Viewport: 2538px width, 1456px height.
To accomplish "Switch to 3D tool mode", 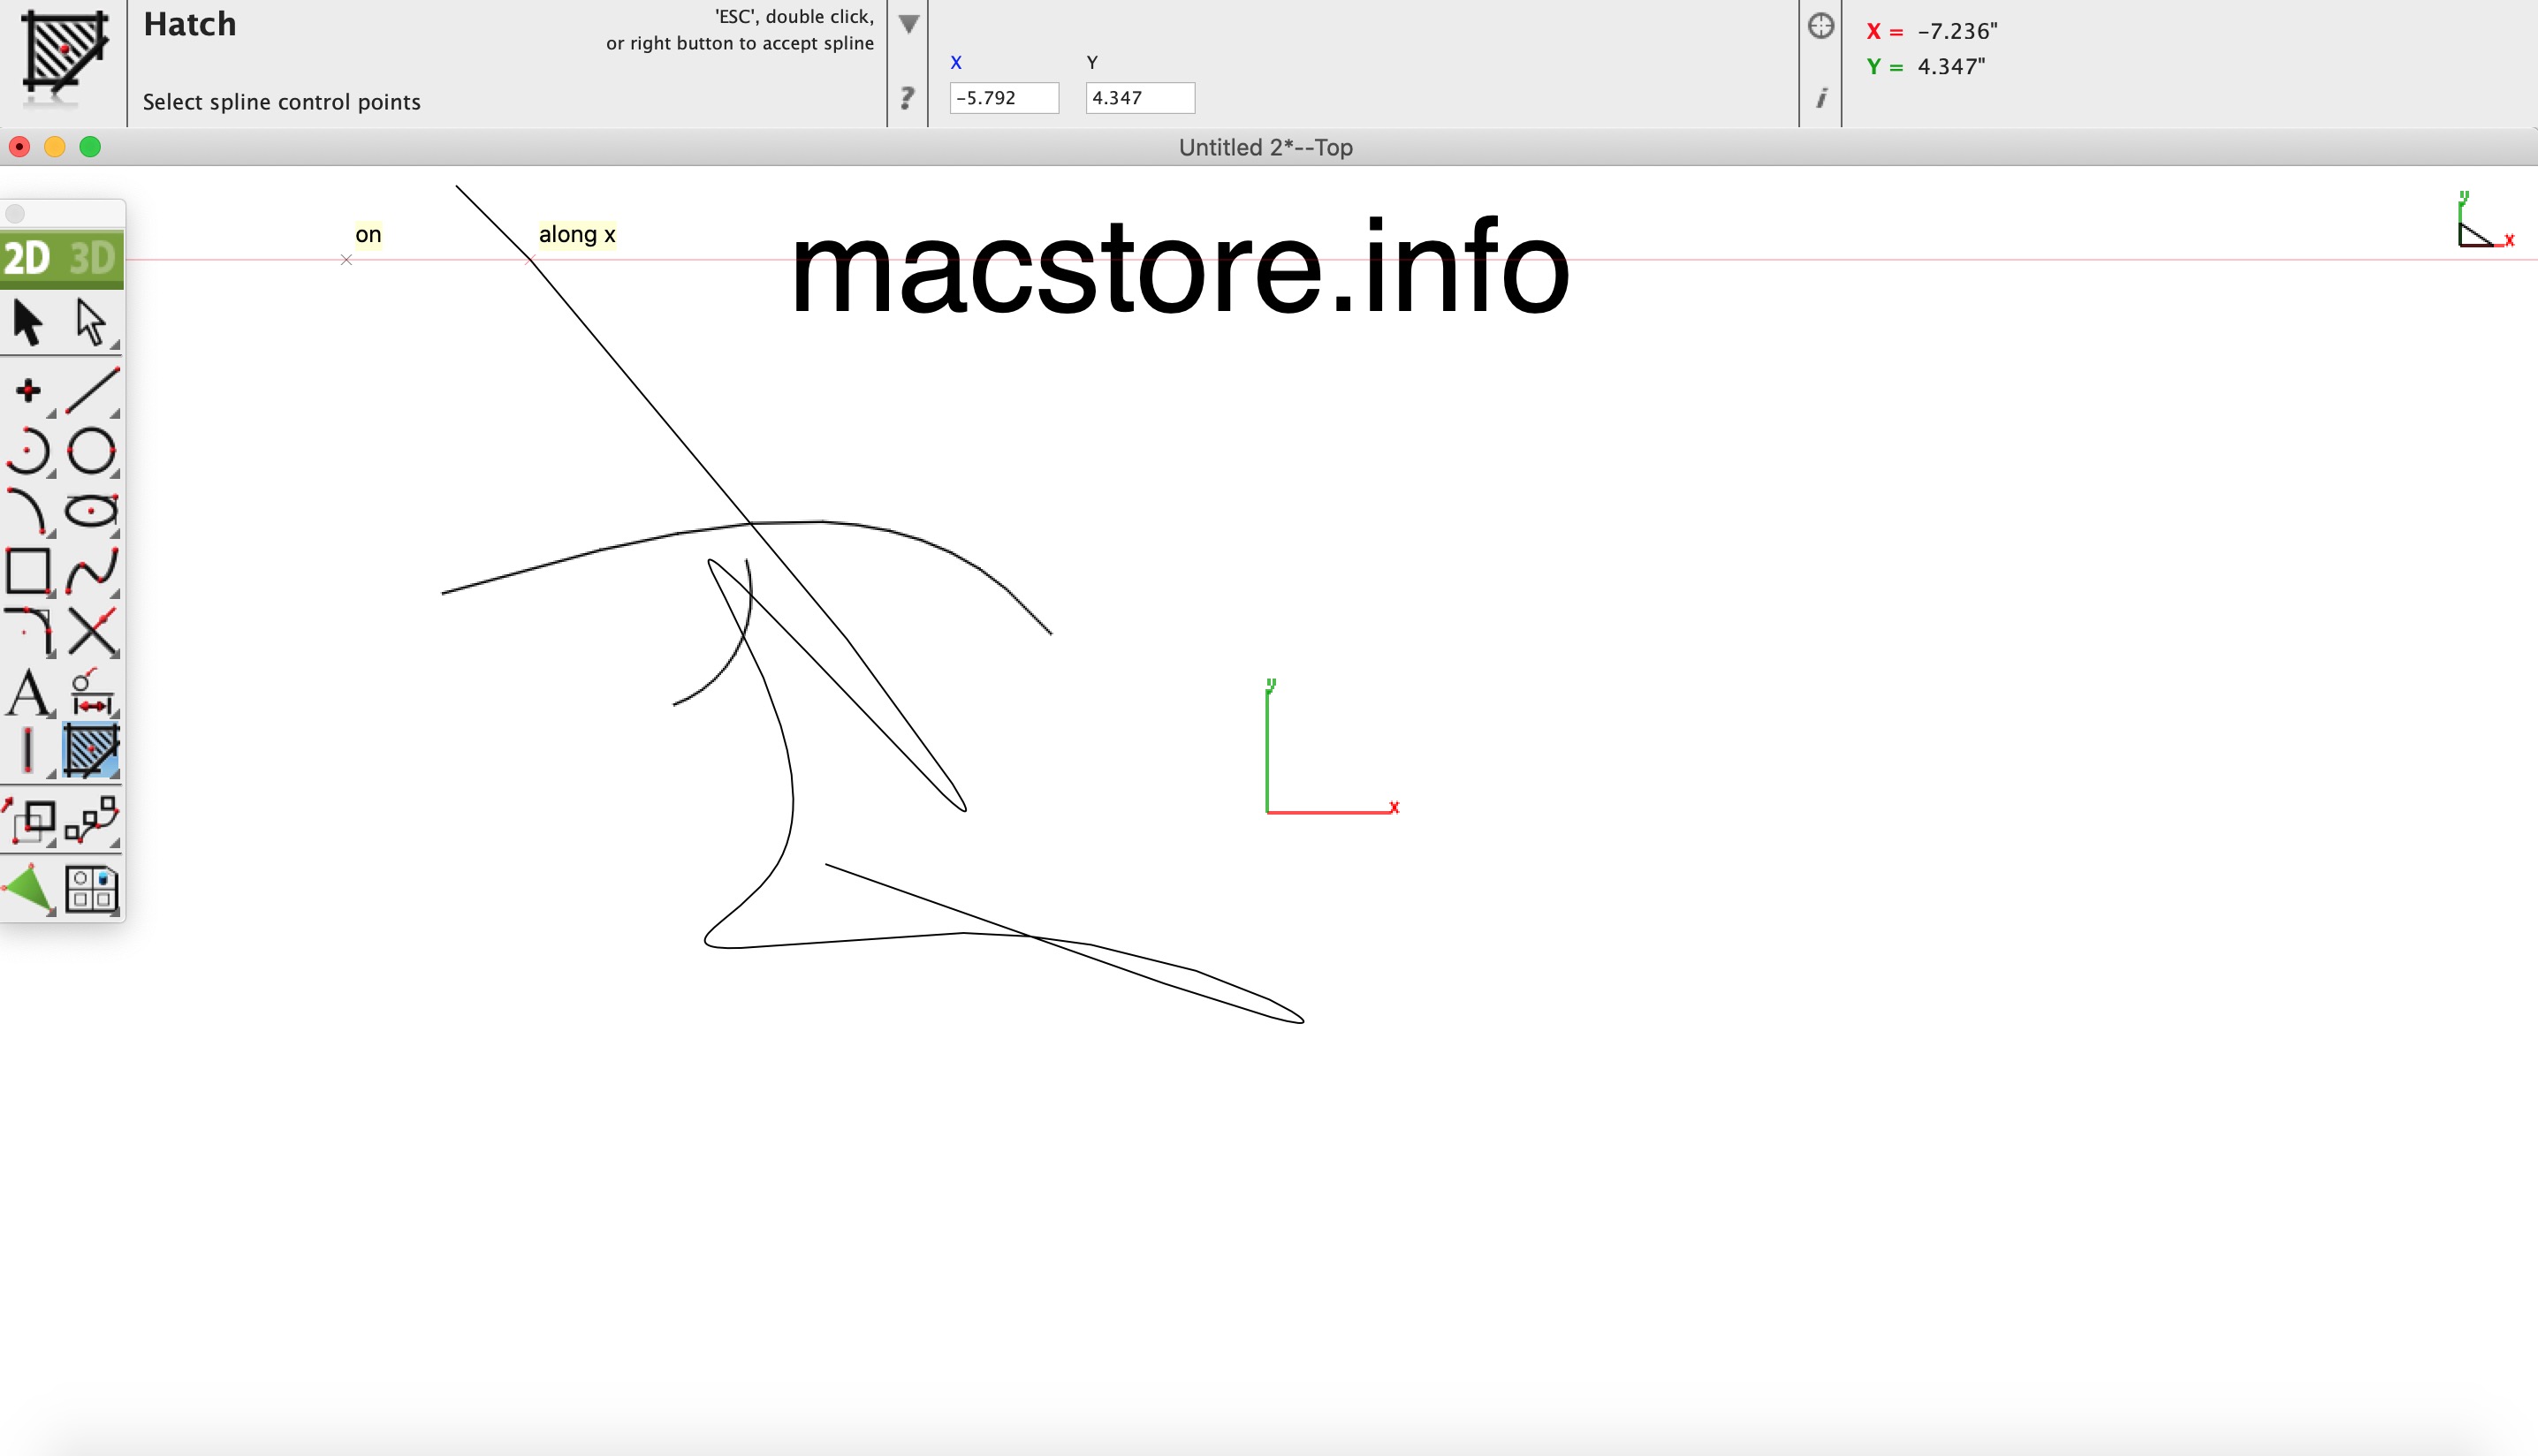I will (x=92, y=258).
